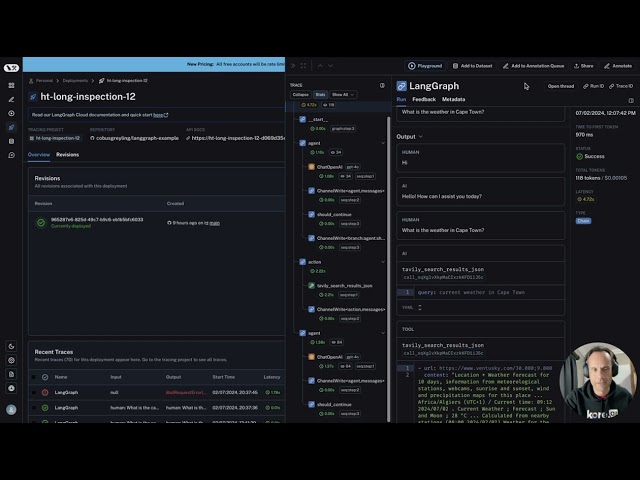Sort by the Start Time column header
This screenshot has height=480, width=640.
[223, 377]
